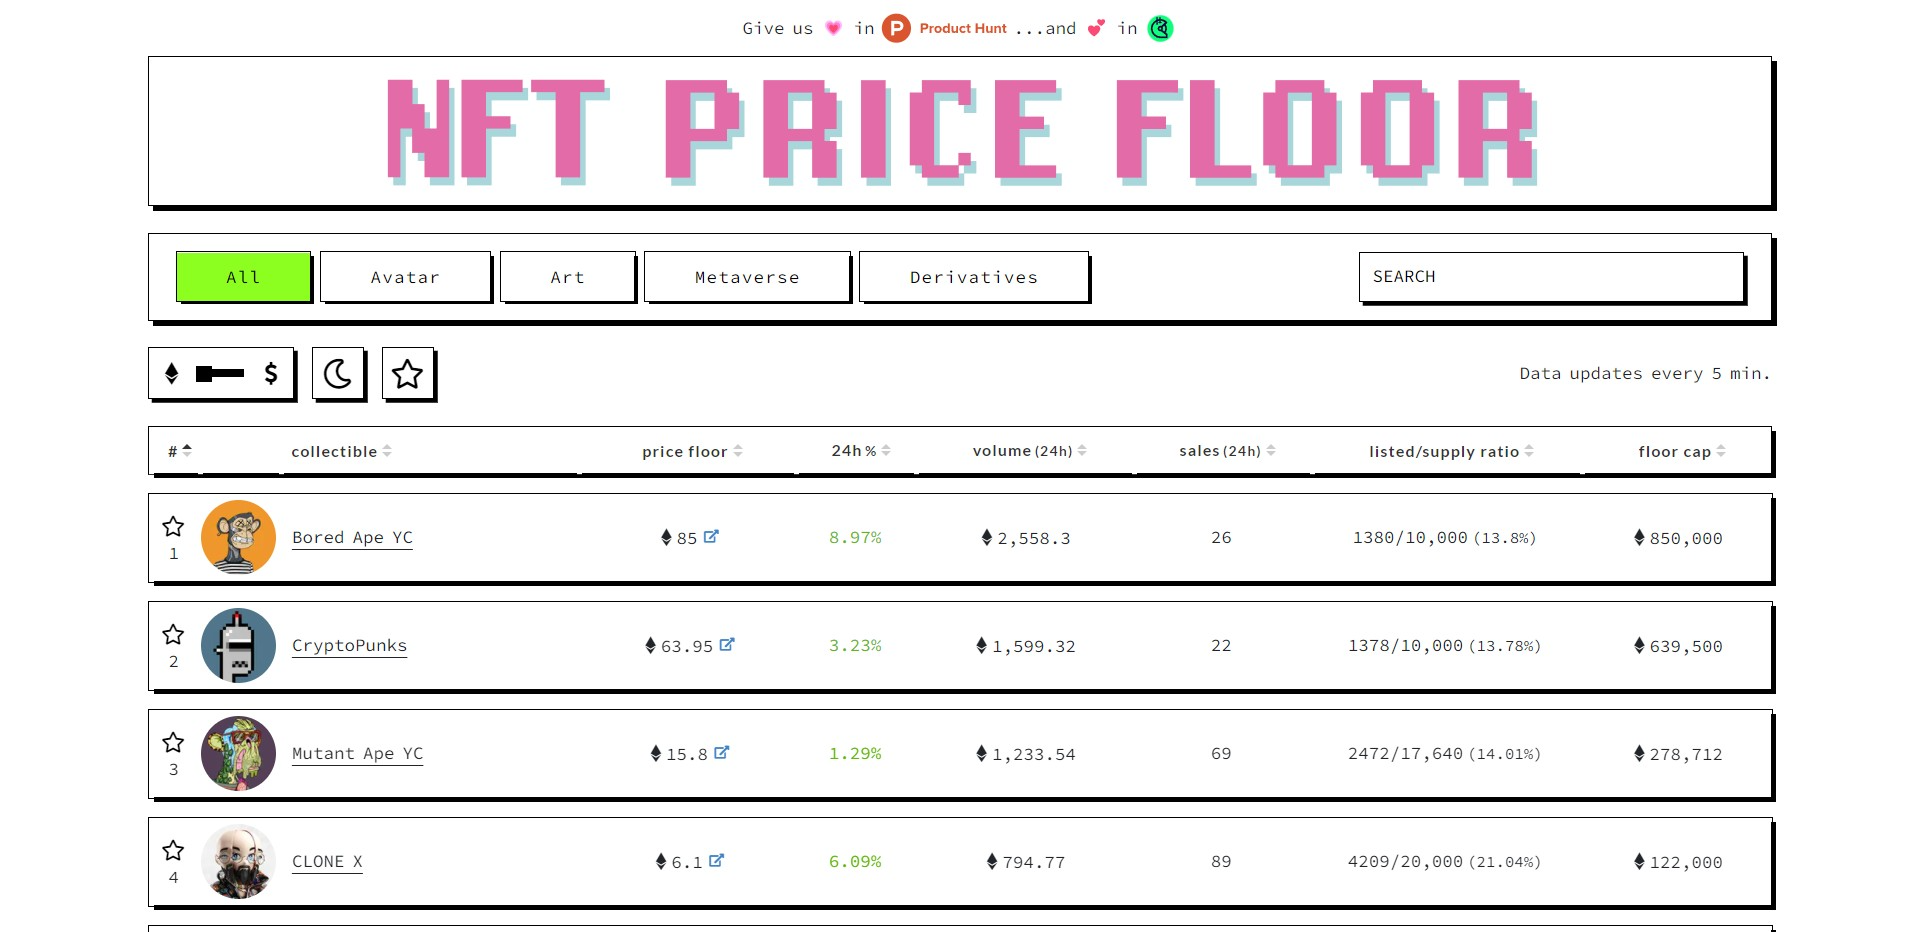Show favorites with the star filter button
The height and width of the screenshot is (932, 1920).
(407, 374)
